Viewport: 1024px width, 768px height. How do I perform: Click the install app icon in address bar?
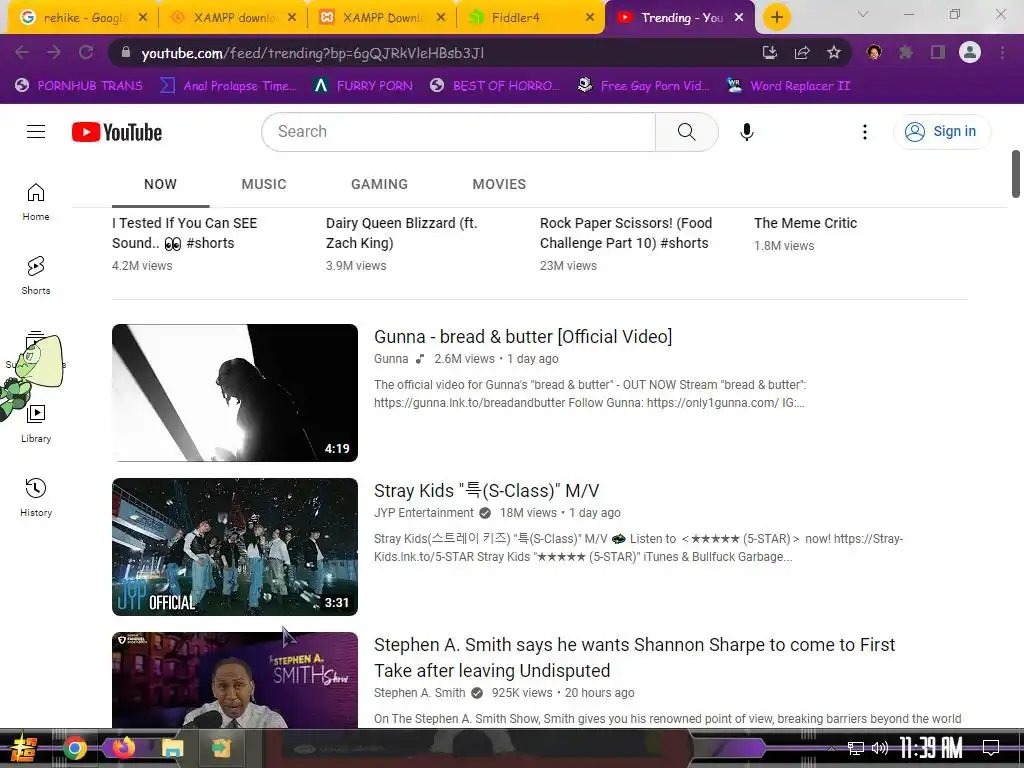coord(770,52)
